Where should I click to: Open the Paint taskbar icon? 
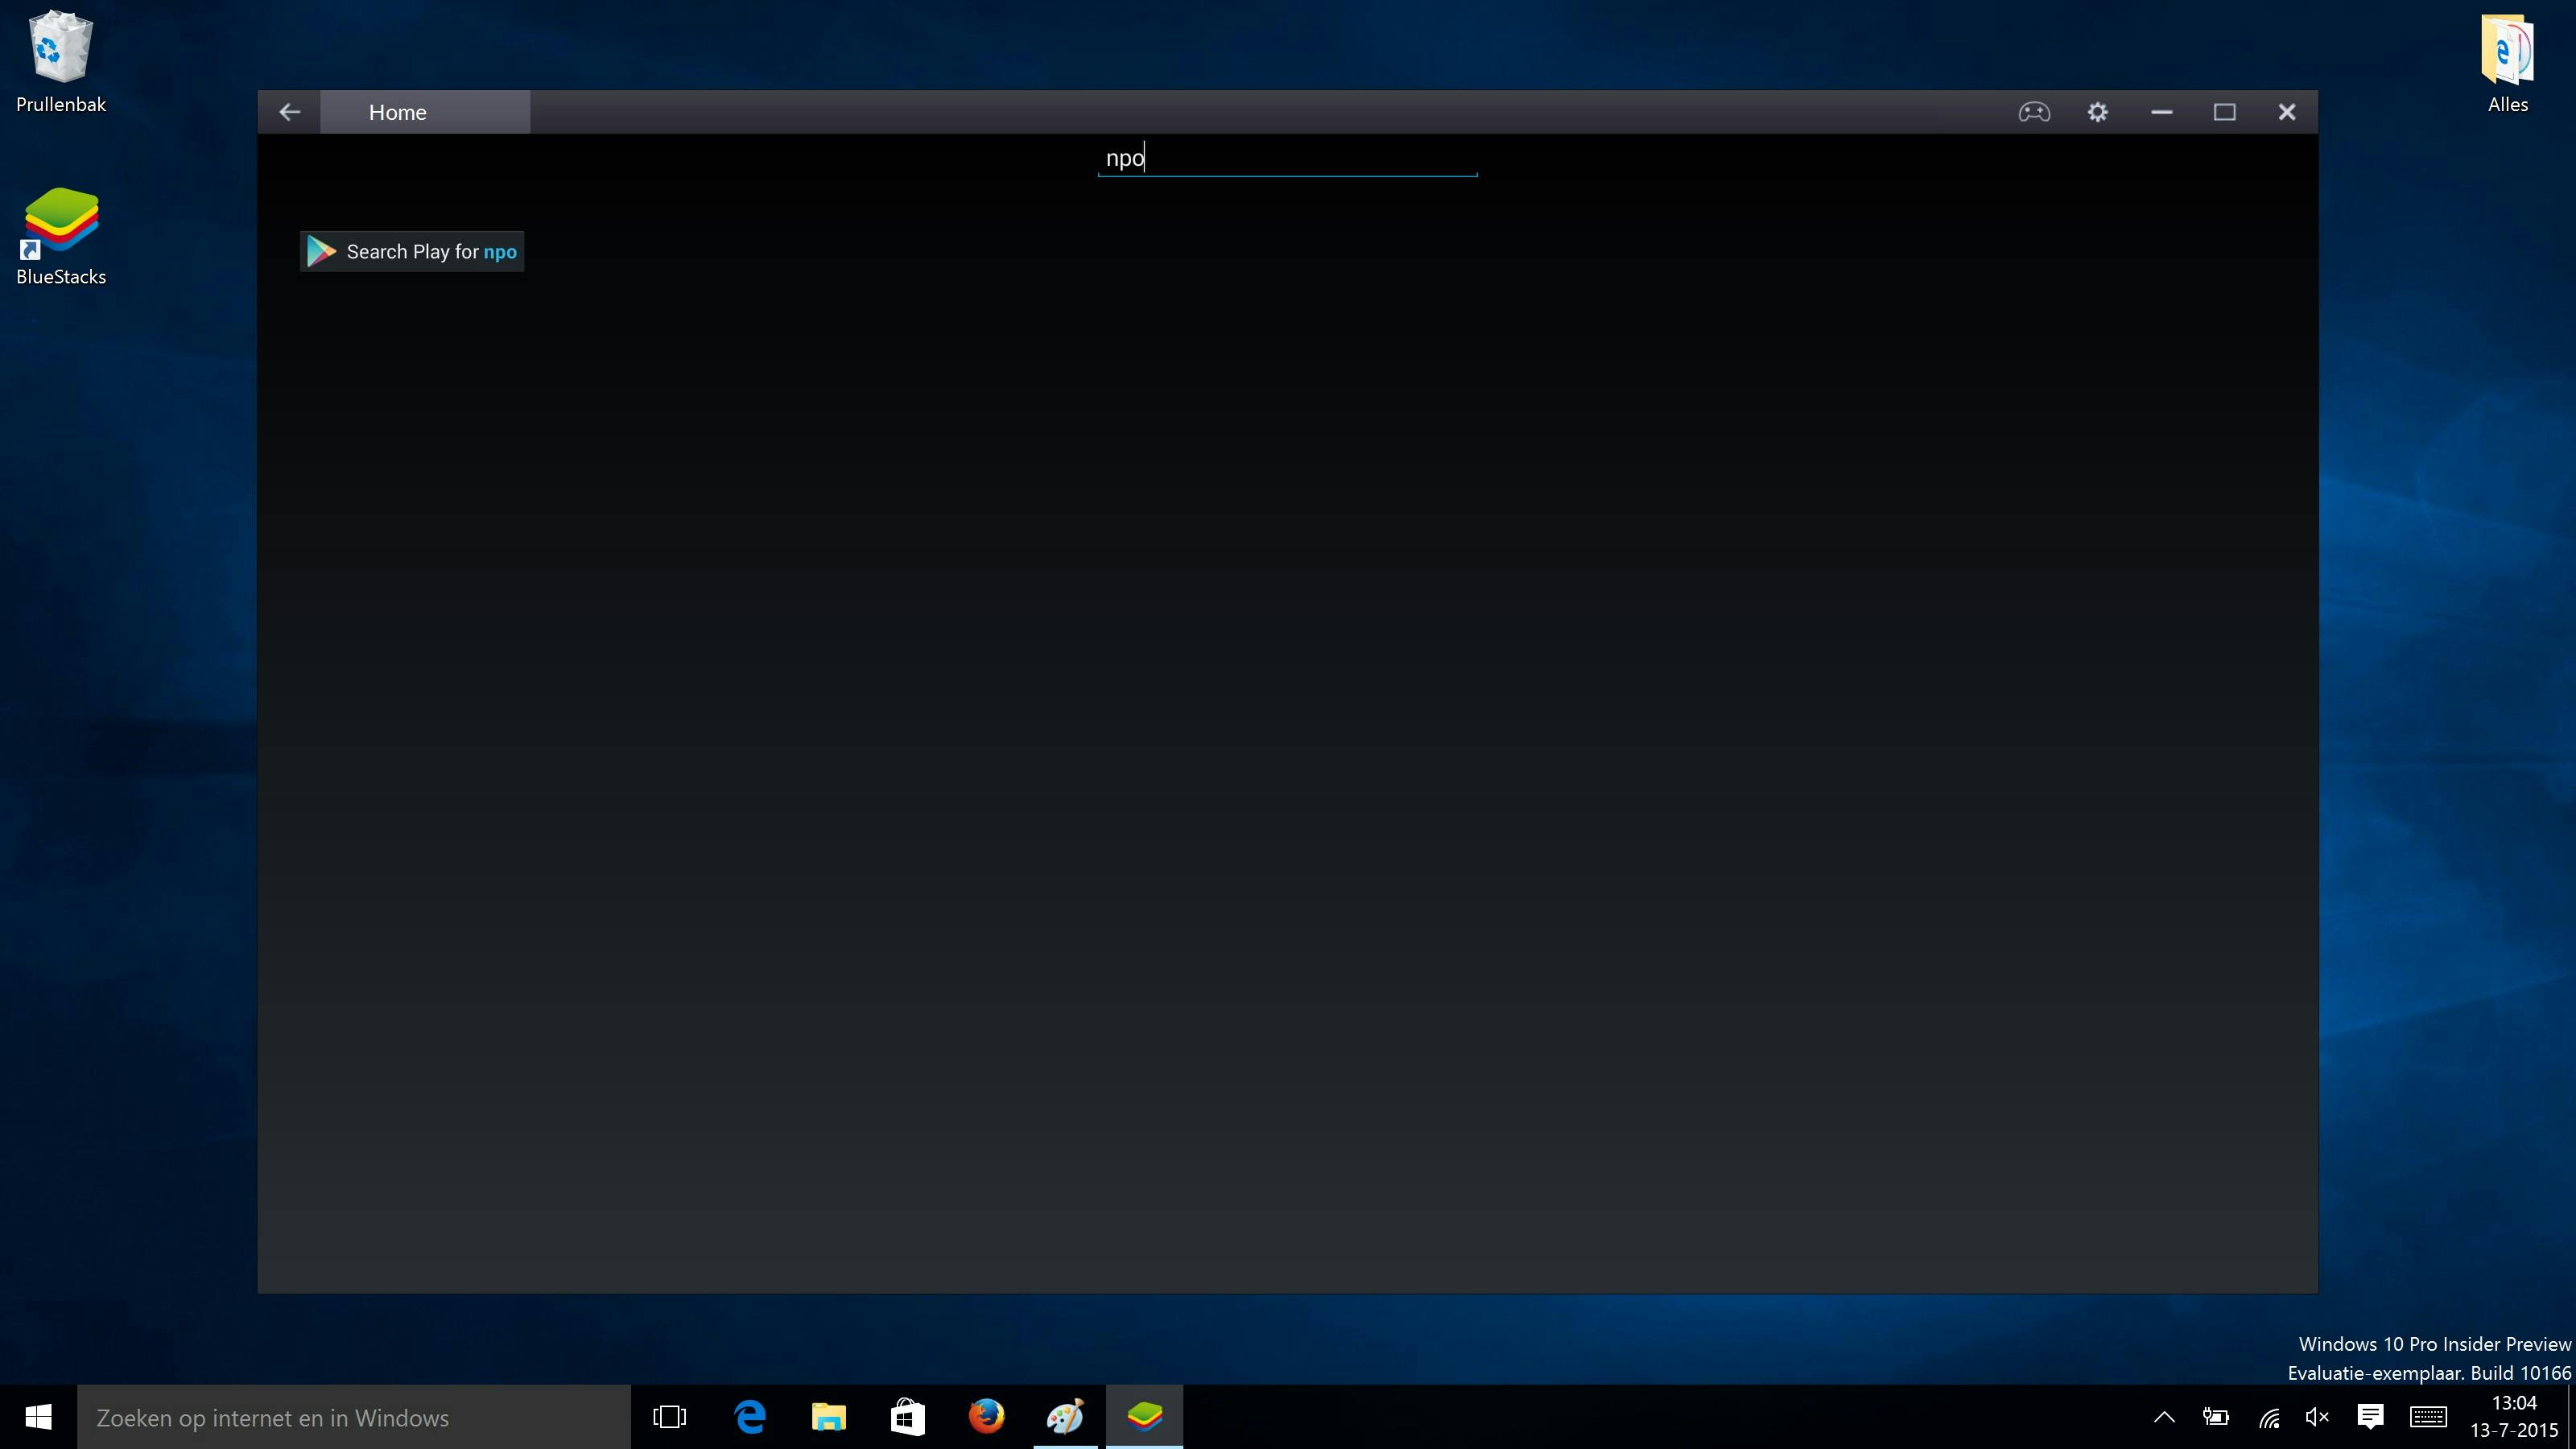coord(1065,1417)
